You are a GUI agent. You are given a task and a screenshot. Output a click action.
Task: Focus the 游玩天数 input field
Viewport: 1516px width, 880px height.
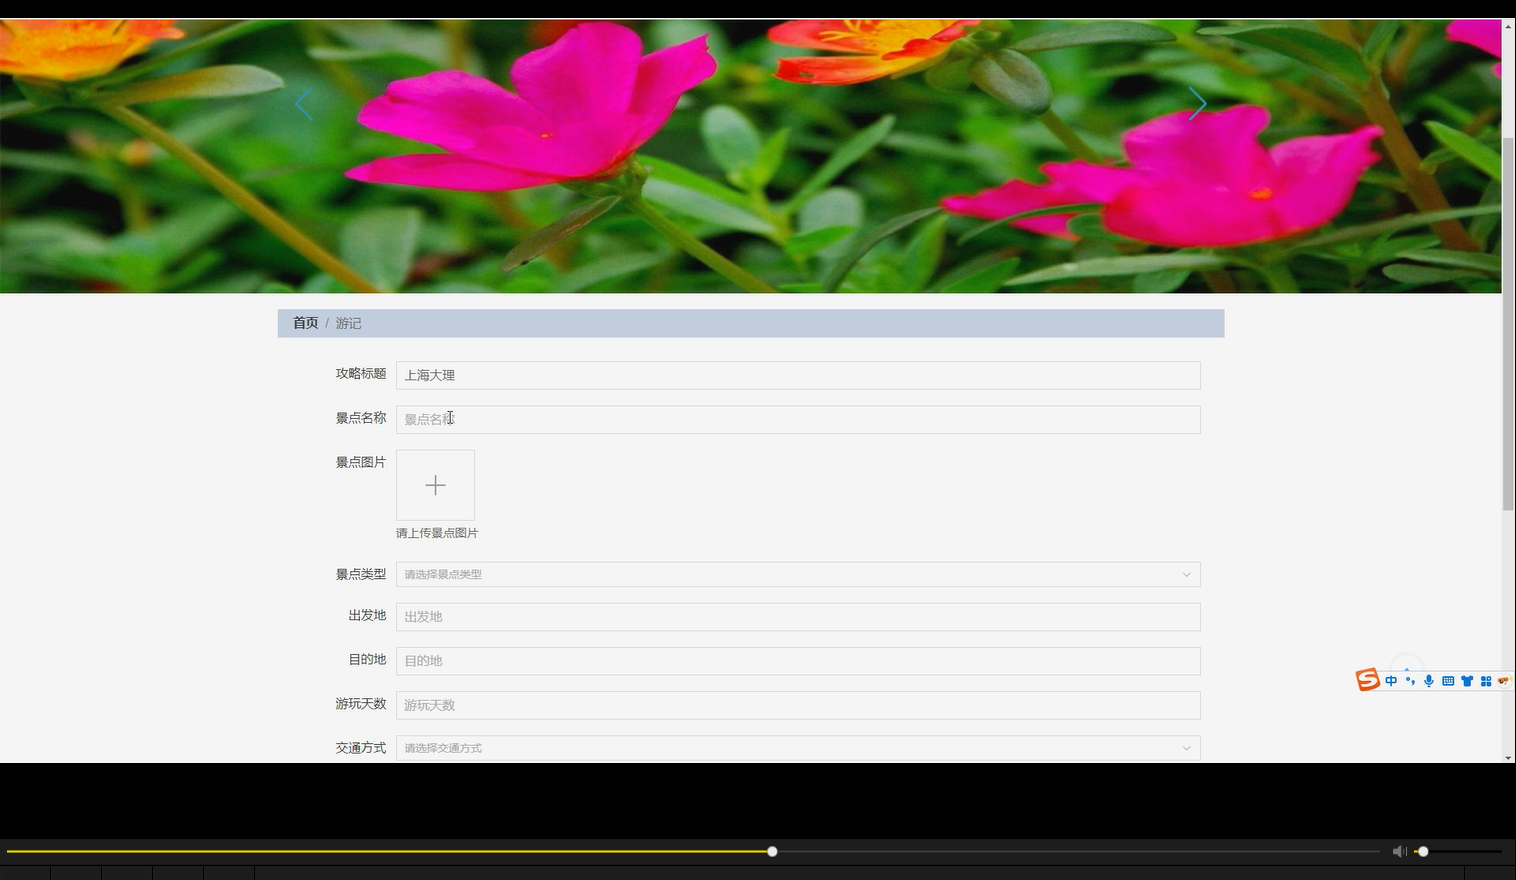798,705
